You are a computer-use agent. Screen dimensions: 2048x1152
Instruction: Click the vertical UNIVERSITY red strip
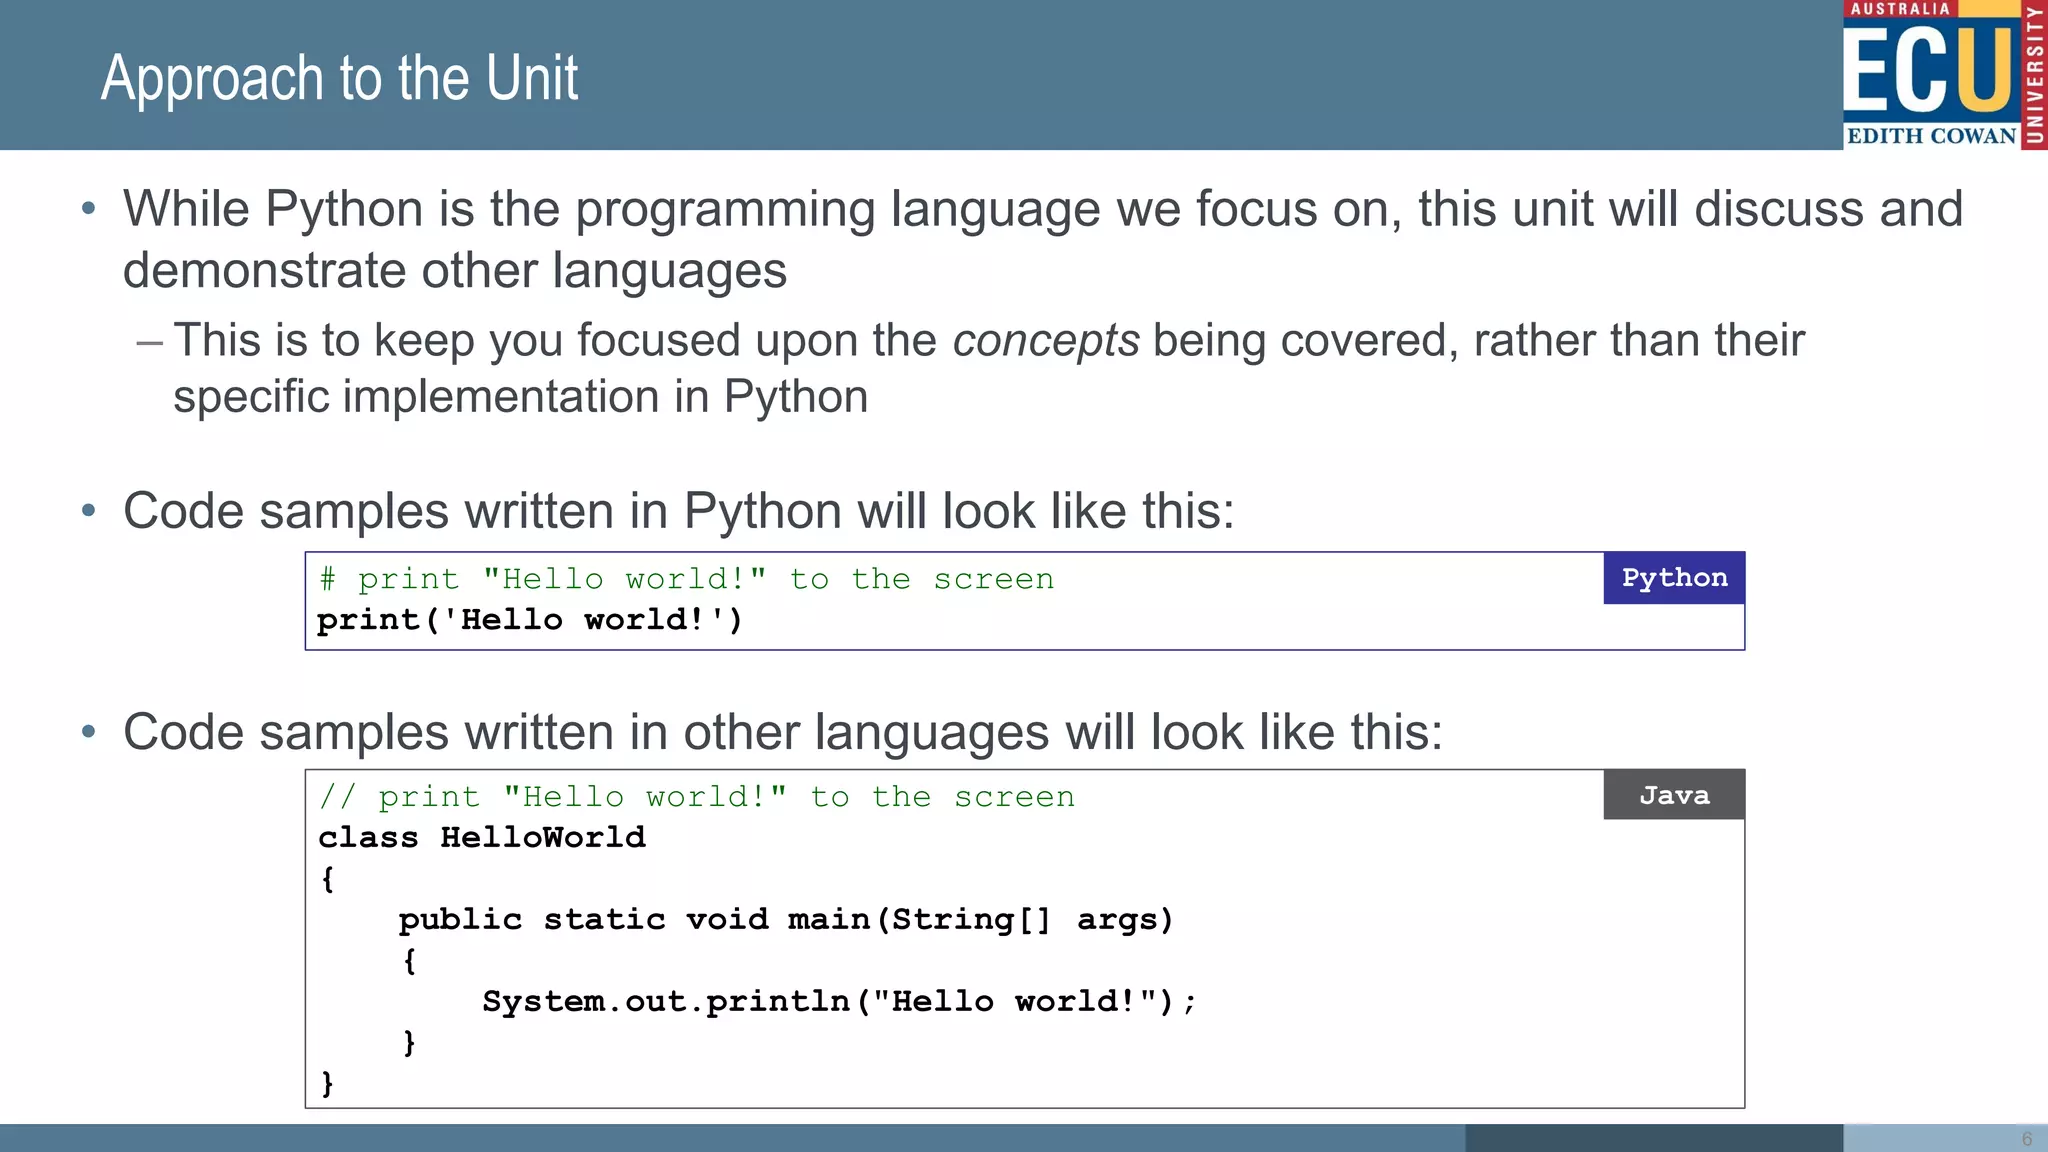2034,75
